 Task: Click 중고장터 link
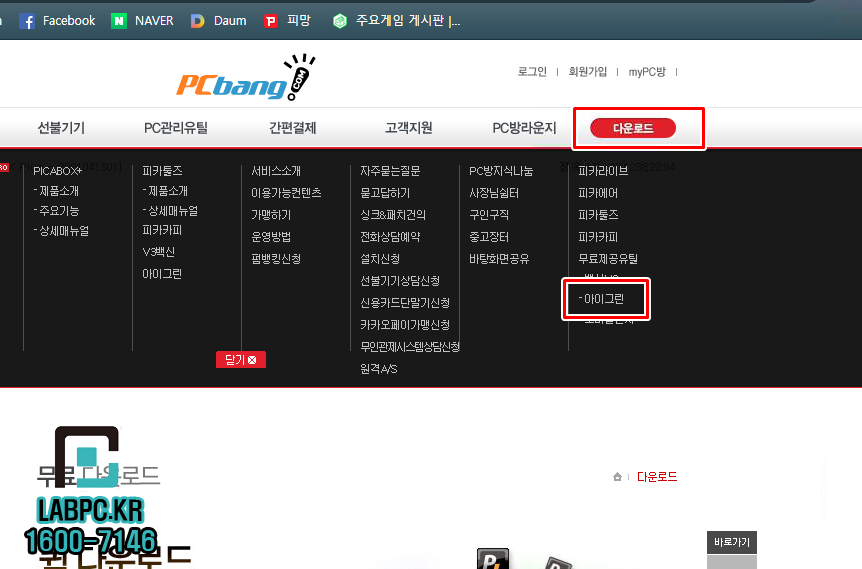[x=489, y=237]
